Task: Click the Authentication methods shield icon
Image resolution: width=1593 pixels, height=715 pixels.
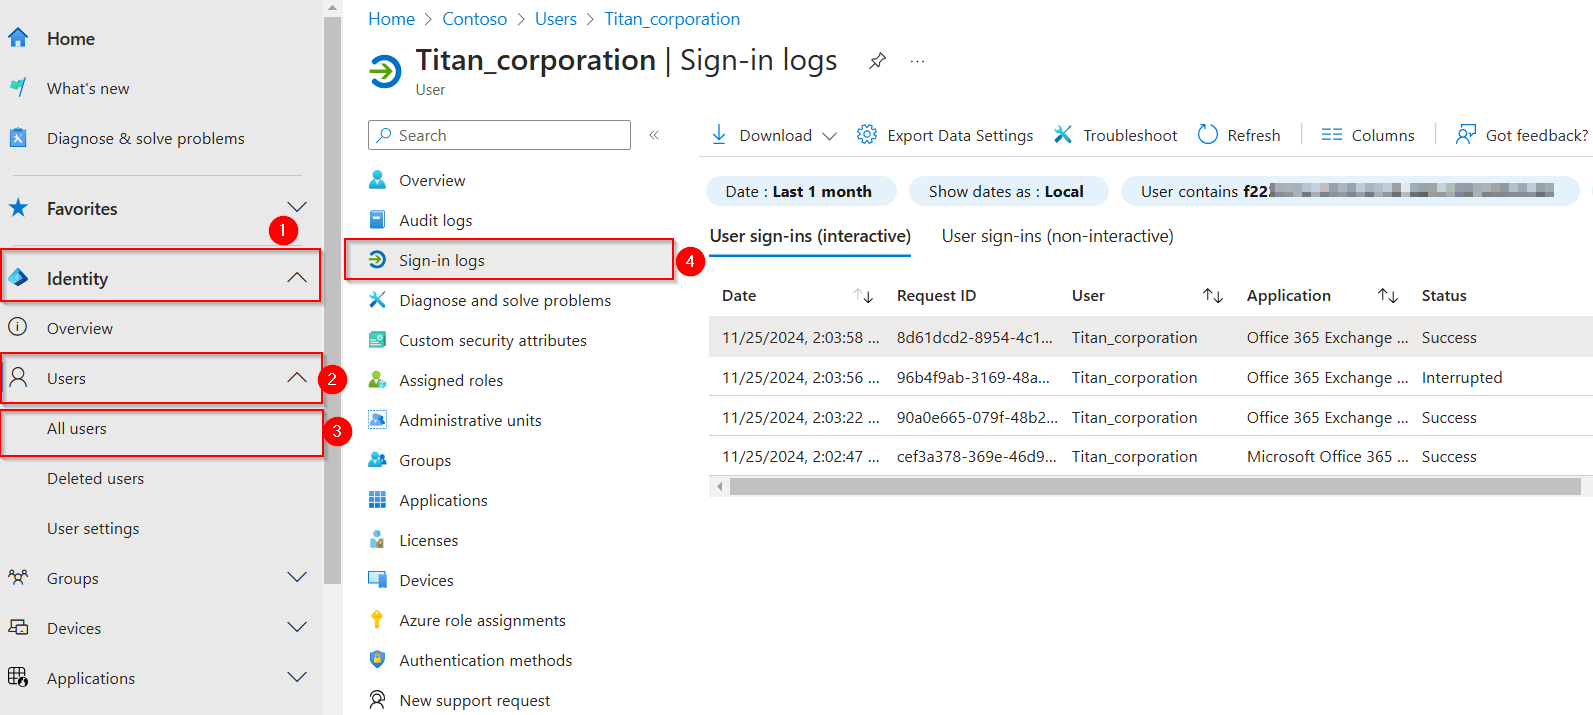Action: click(x=377, y=660)
